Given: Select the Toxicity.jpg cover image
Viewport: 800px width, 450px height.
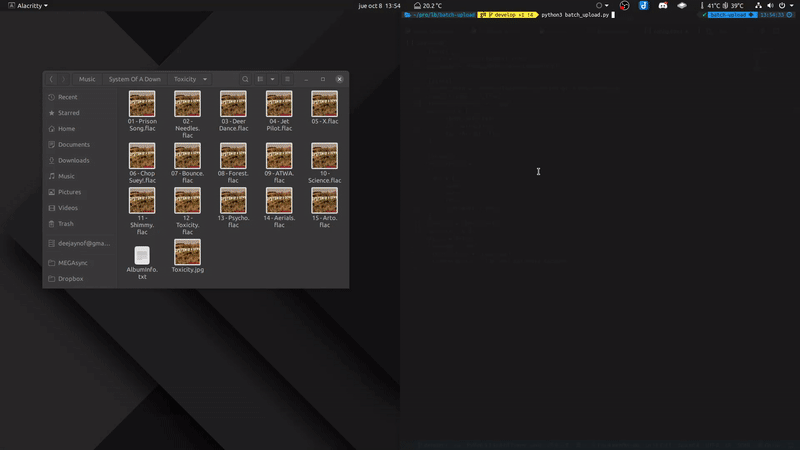Looking at the screenshot, I should coord(187,256).
